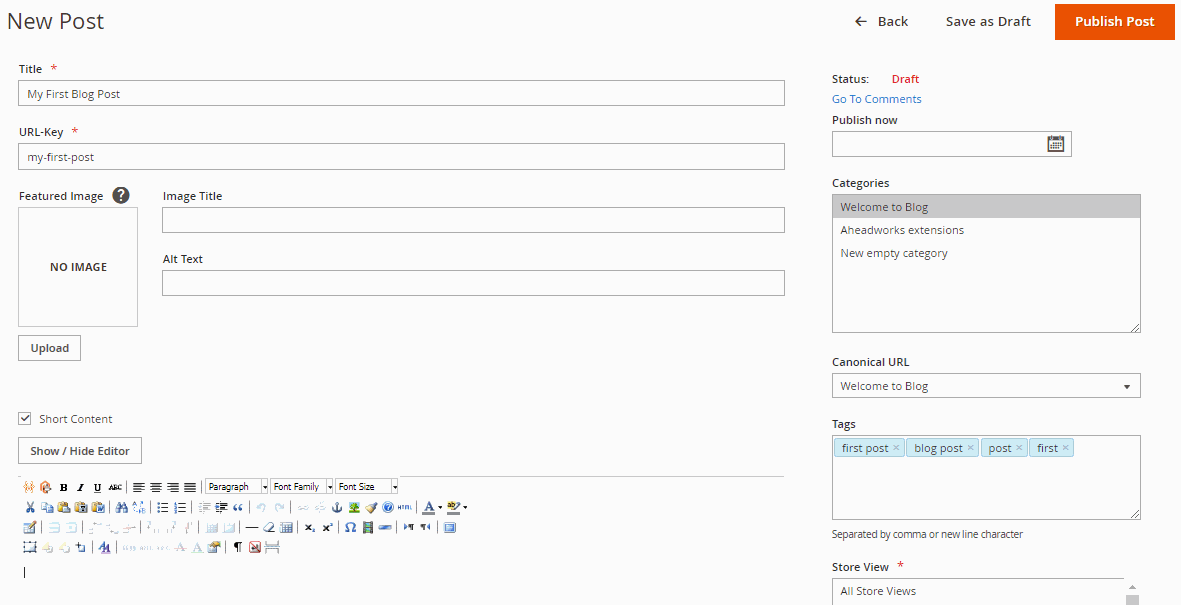Insert image using the picture icon
This screenshot has height=605, width=1181.
tap(354, 507)
